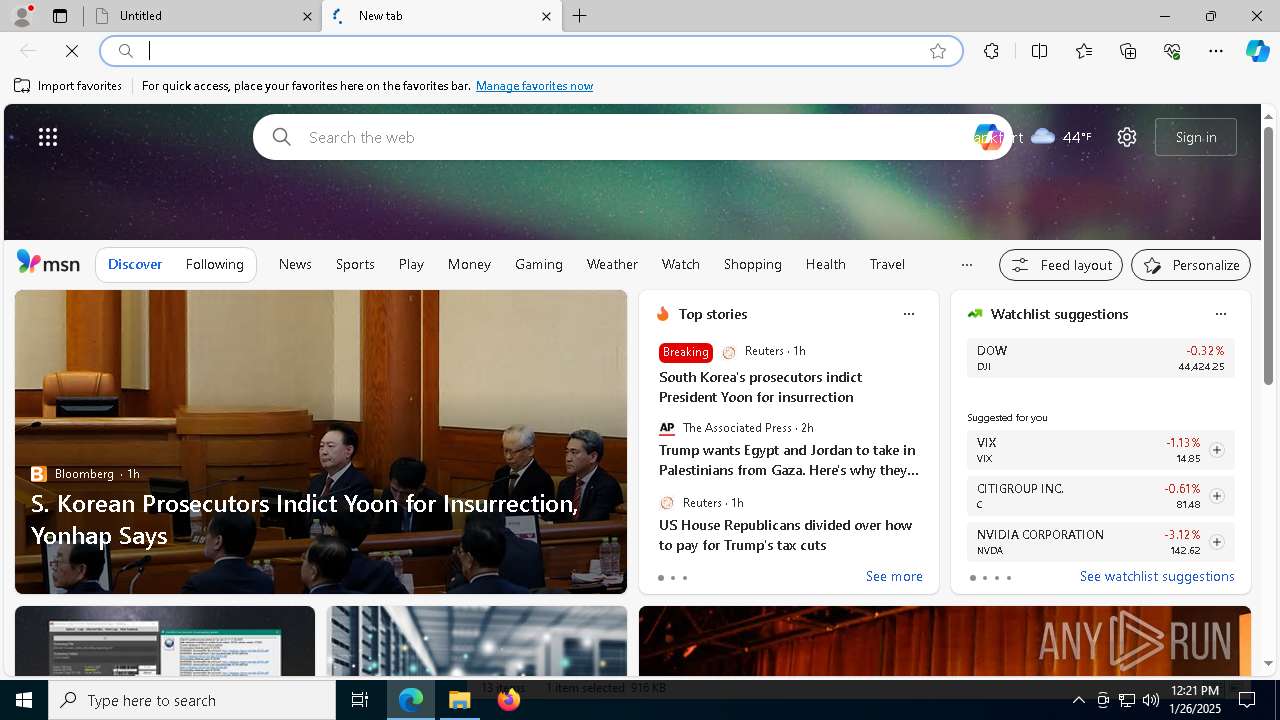1280x720 pixels.
Task: Add this page to favorites star icon
Action: click(x=938, y=51)
